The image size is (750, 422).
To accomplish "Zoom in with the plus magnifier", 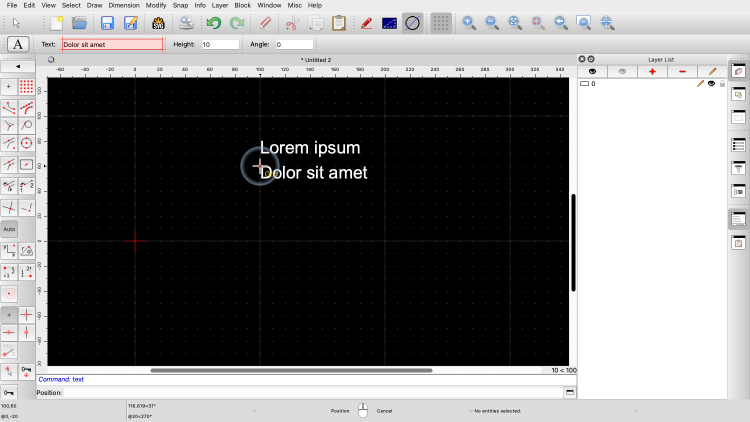I will 469,23.
